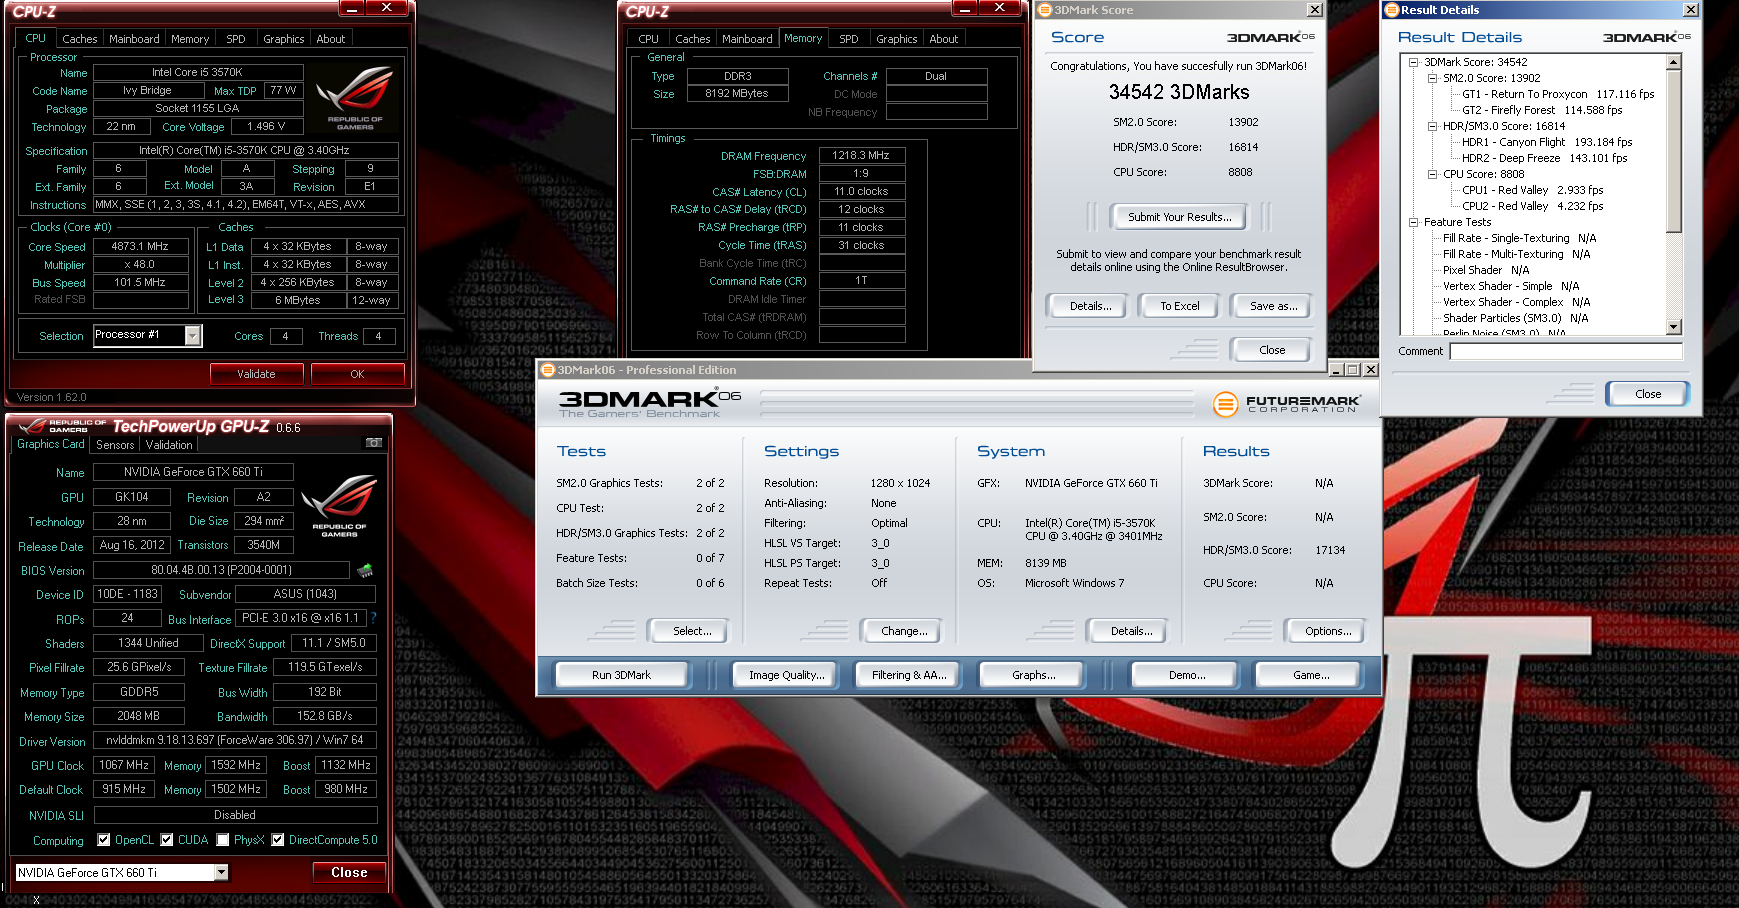The image size is (1739, 908).
Task: Click the BIOS Version value 80.04.4B.00.13 field
Action: tap(221, 570)
